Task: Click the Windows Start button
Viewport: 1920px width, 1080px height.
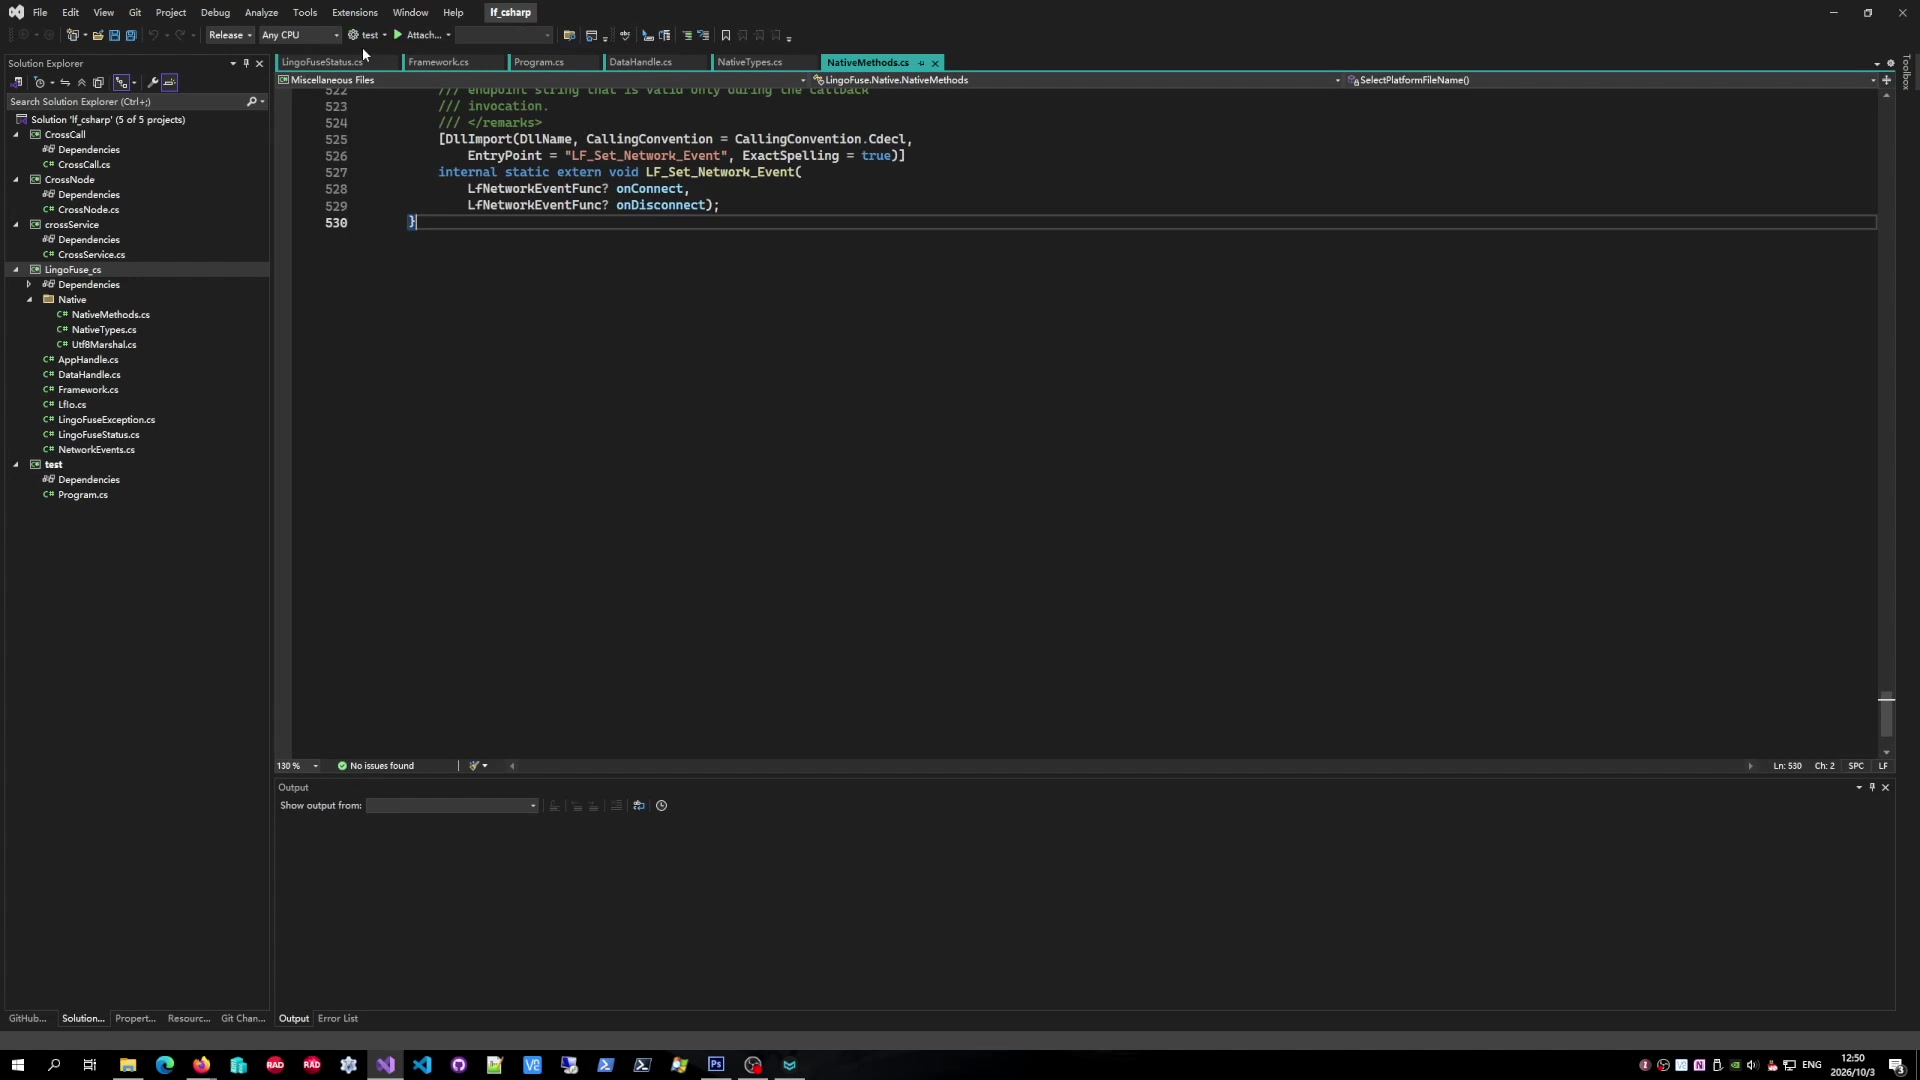Action: tap(17, 1065)
